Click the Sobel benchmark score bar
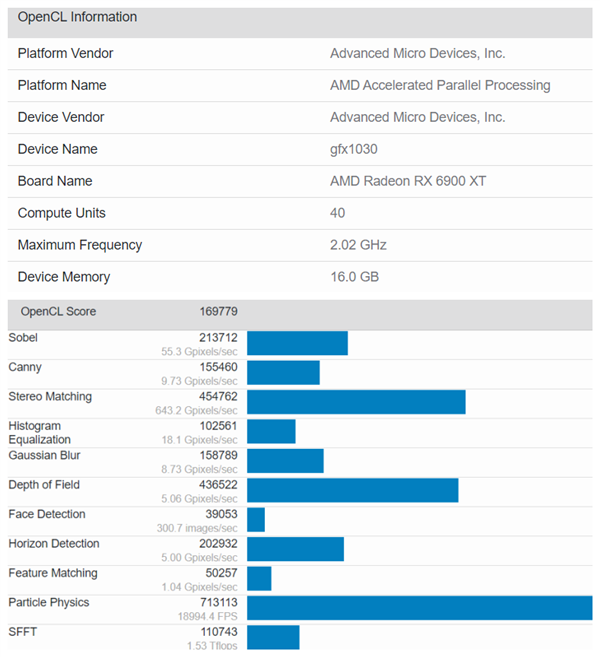Screen dimensions: 600x657 click(297, 343)
